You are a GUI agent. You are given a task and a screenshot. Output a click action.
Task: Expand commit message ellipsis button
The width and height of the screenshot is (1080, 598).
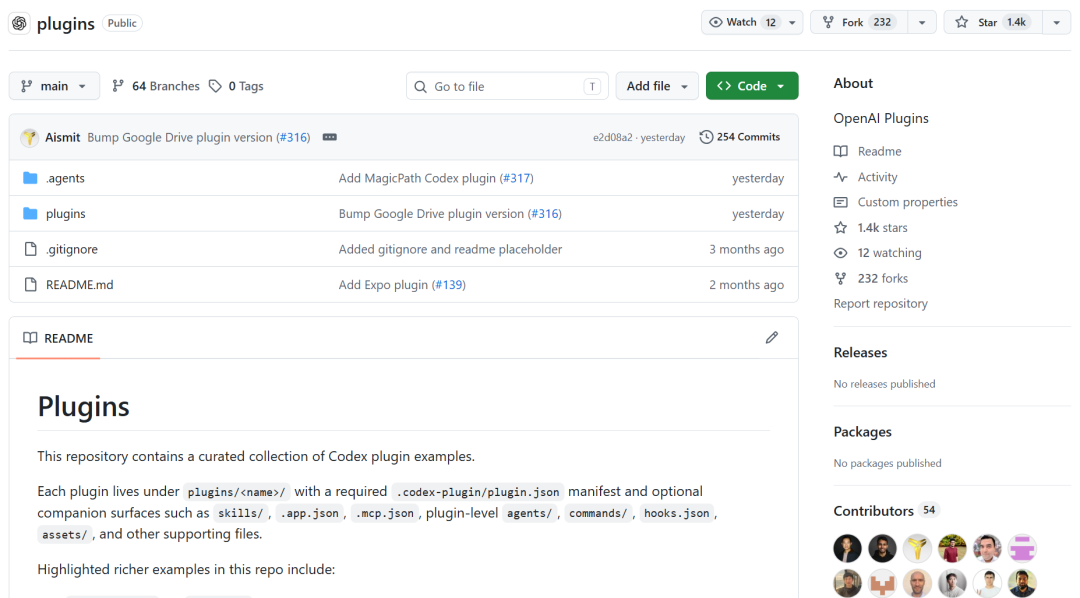click(330, 137)
